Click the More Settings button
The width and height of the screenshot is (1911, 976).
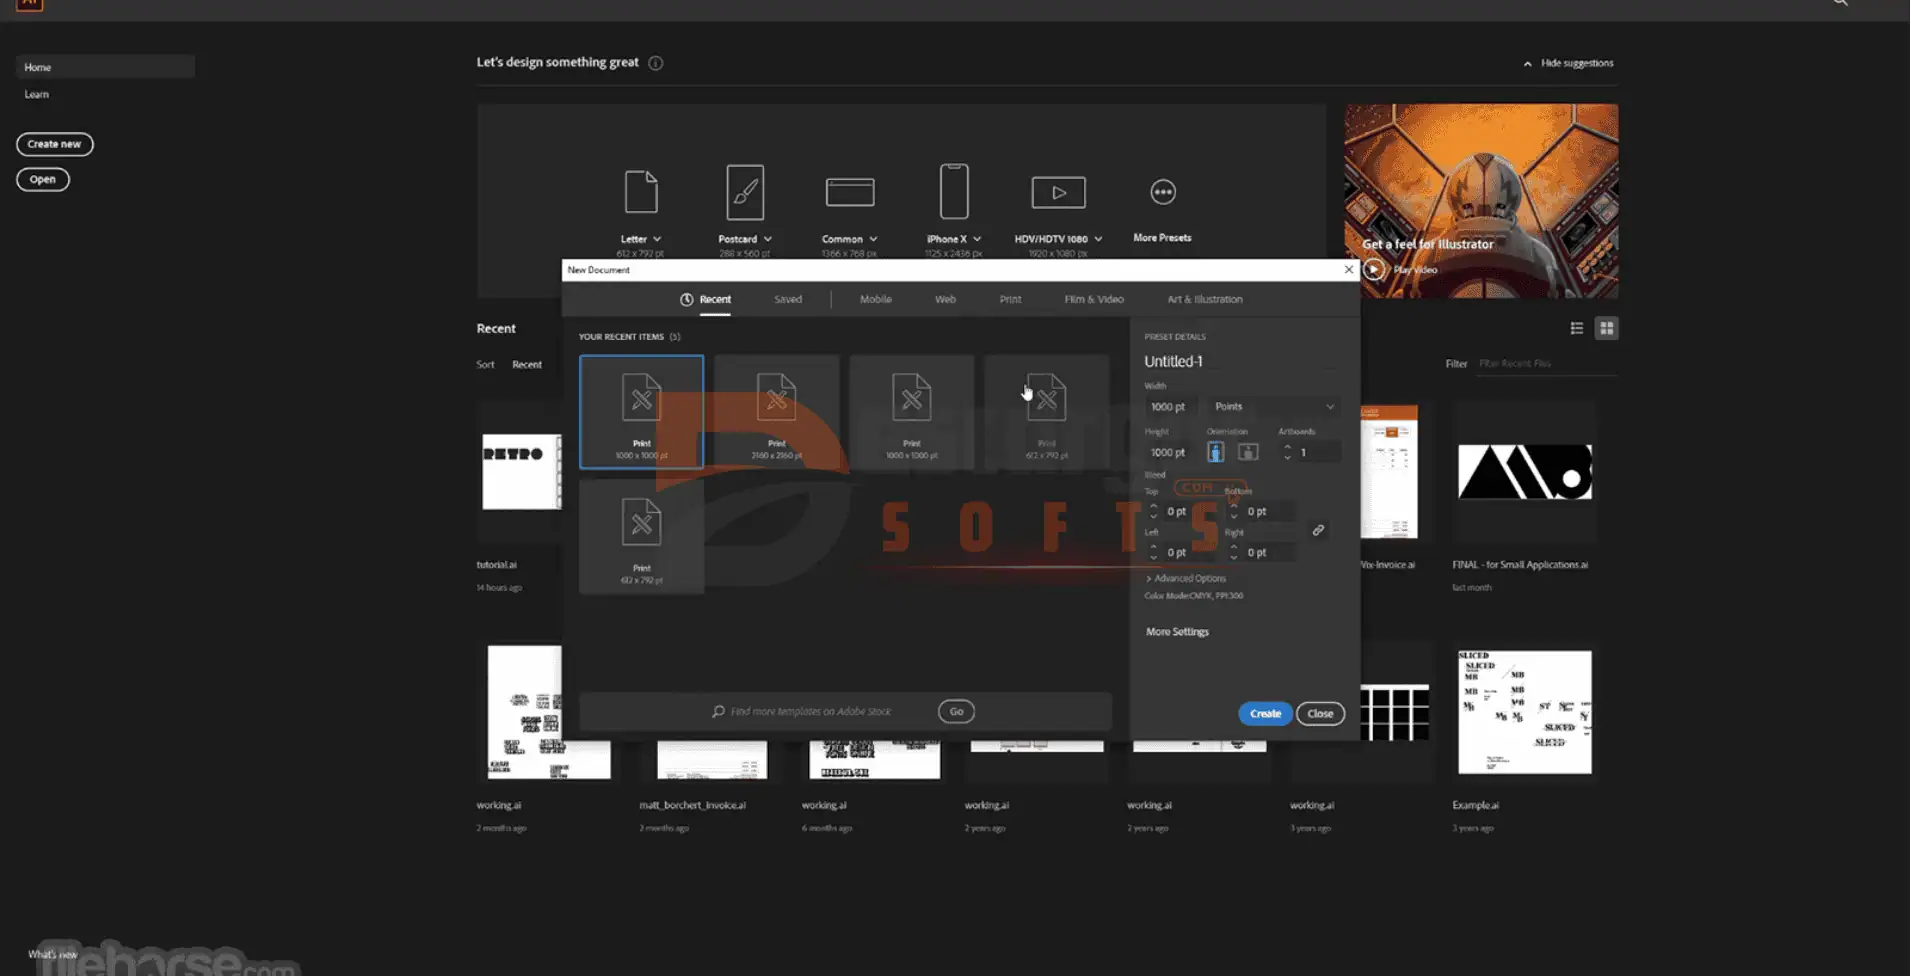pos(1177,632)
